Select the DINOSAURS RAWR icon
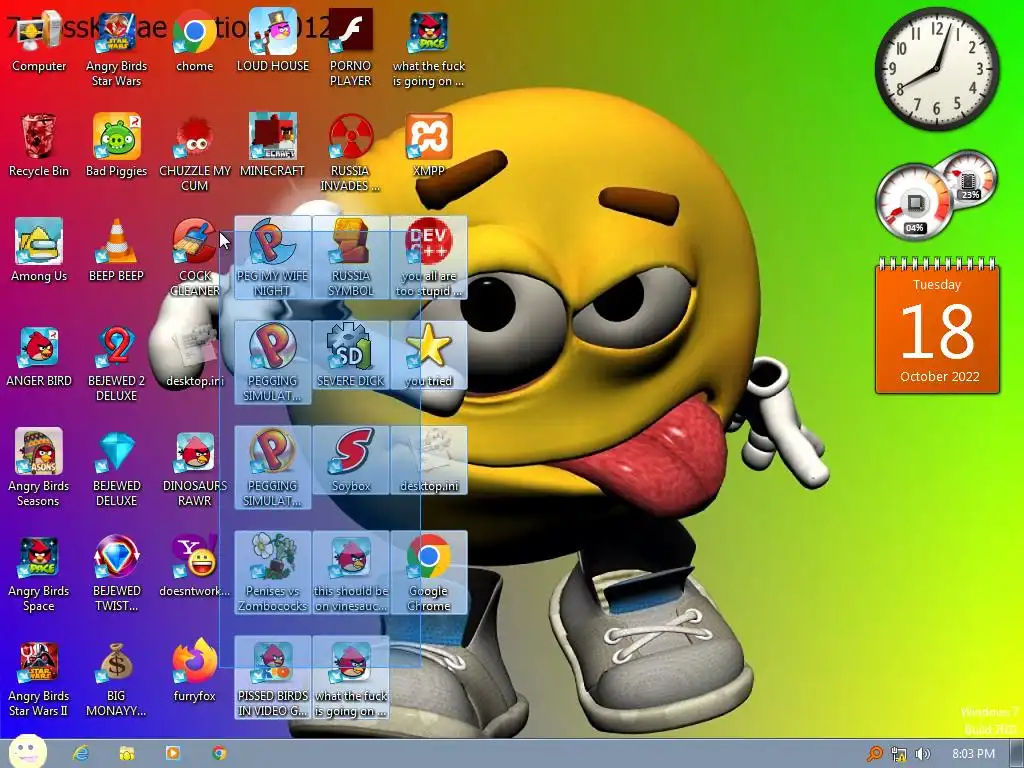The image size is (1024, 768). pos(195,469)
